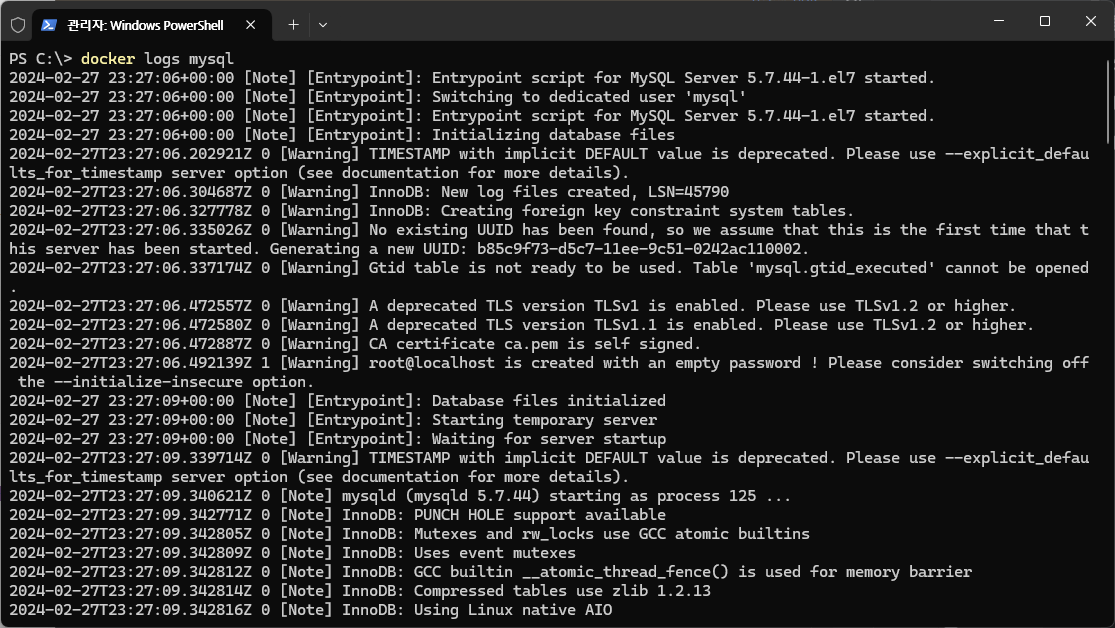
Task: Click 'InnoDB: Uses event mutexes' line
Action: (459, 553)
